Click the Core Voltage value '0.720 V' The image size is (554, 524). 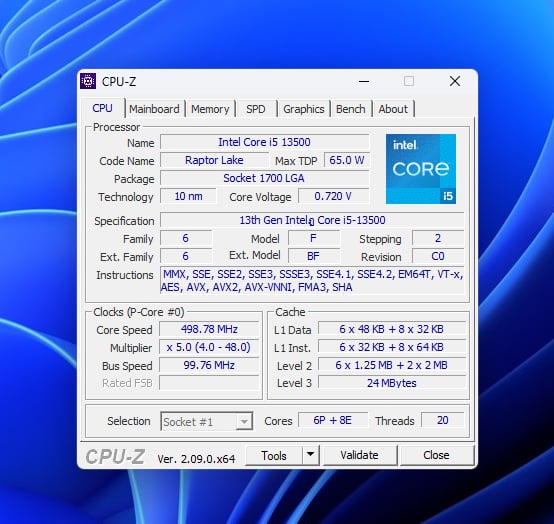coord(333,196)
